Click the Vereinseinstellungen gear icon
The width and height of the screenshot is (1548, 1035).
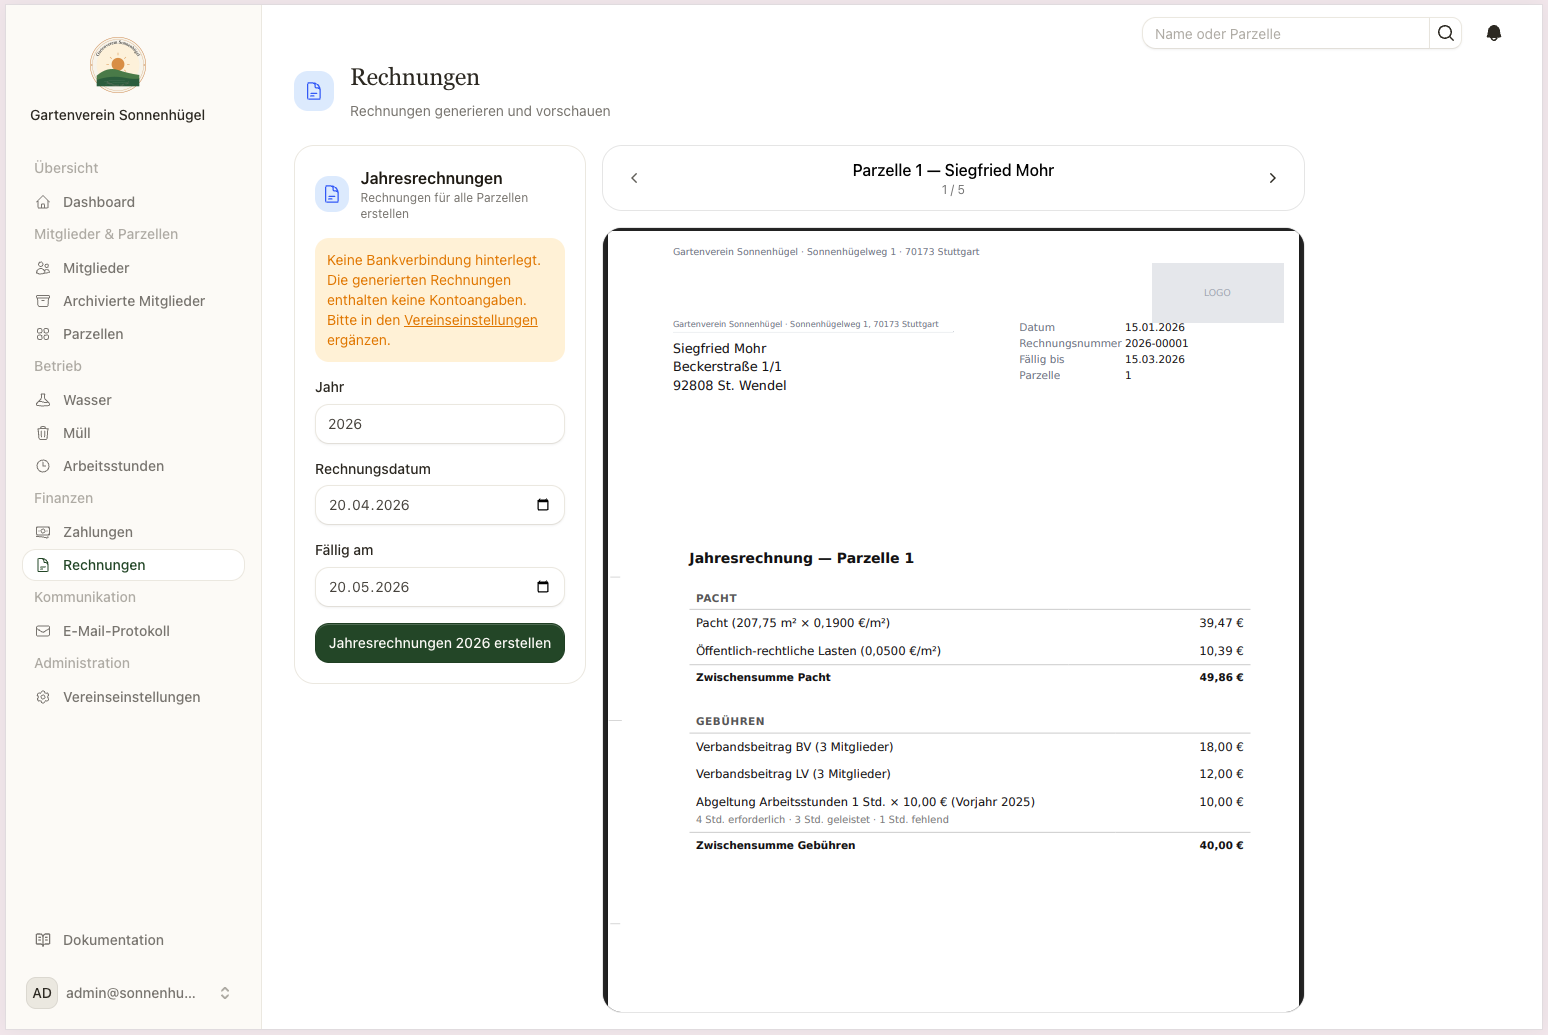click(x=43, y=697)
